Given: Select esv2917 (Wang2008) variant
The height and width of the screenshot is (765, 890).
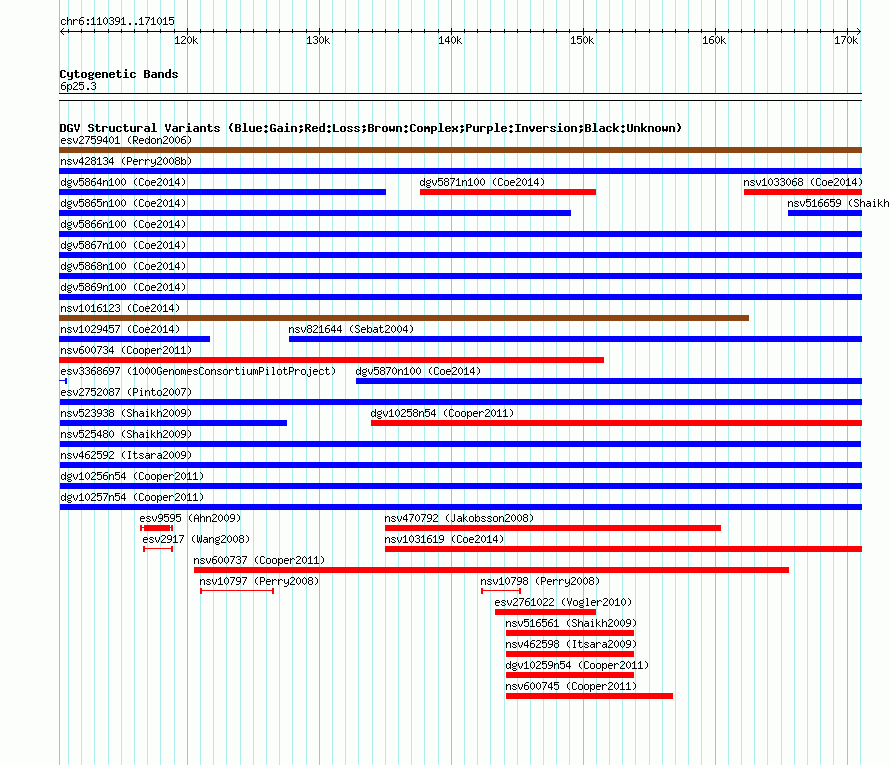Looking at the screenshot, I should [x=158, y=549].
